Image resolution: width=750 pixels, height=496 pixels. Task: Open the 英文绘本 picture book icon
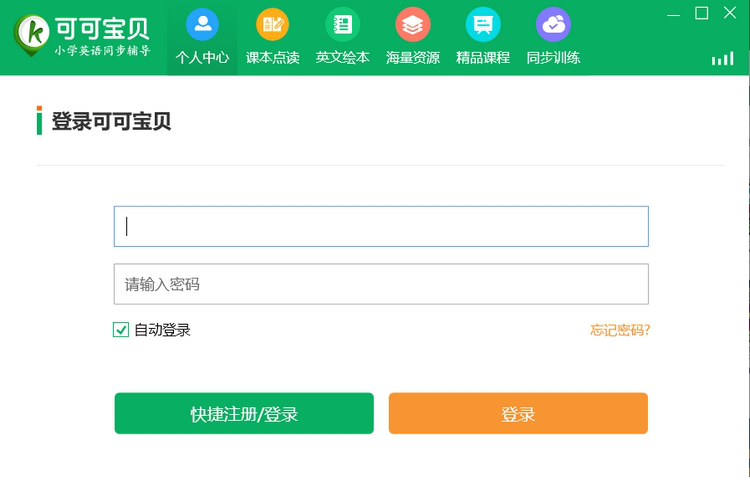[x=342, y=24]
